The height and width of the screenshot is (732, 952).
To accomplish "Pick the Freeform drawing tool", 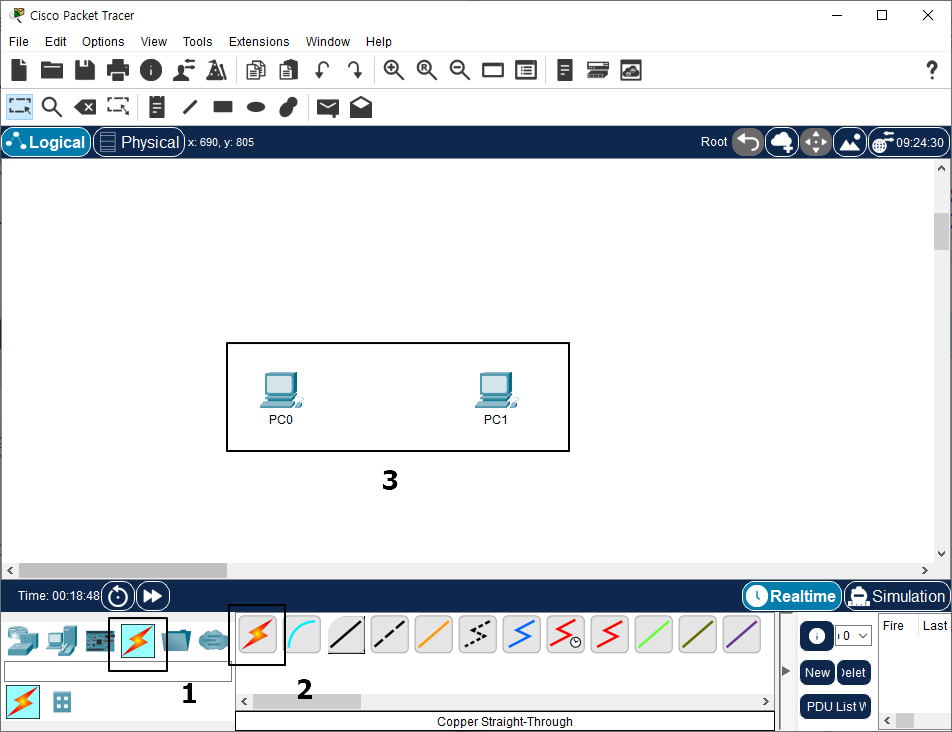I will tap(288, 107).
